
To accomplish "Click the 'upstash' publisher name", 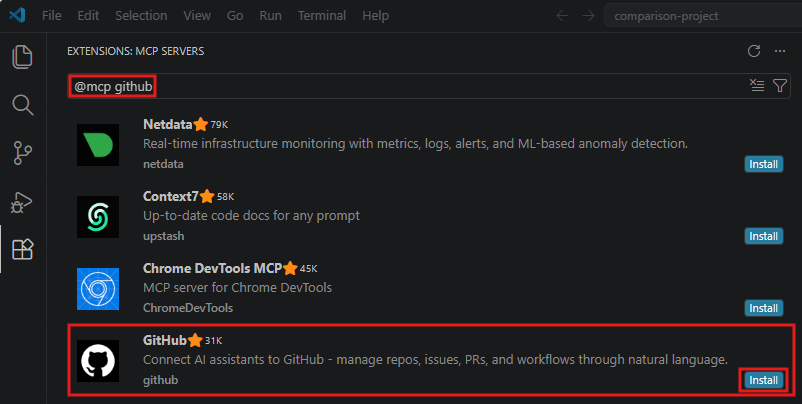I will pyautogui.click(x=164, y=236).
